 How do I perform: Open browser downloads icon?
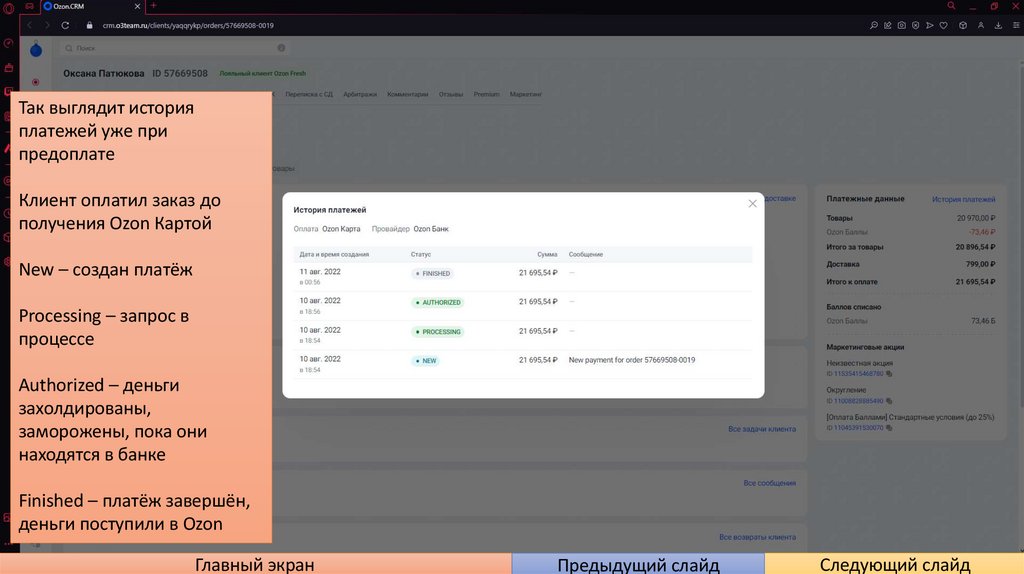(998, 25)
